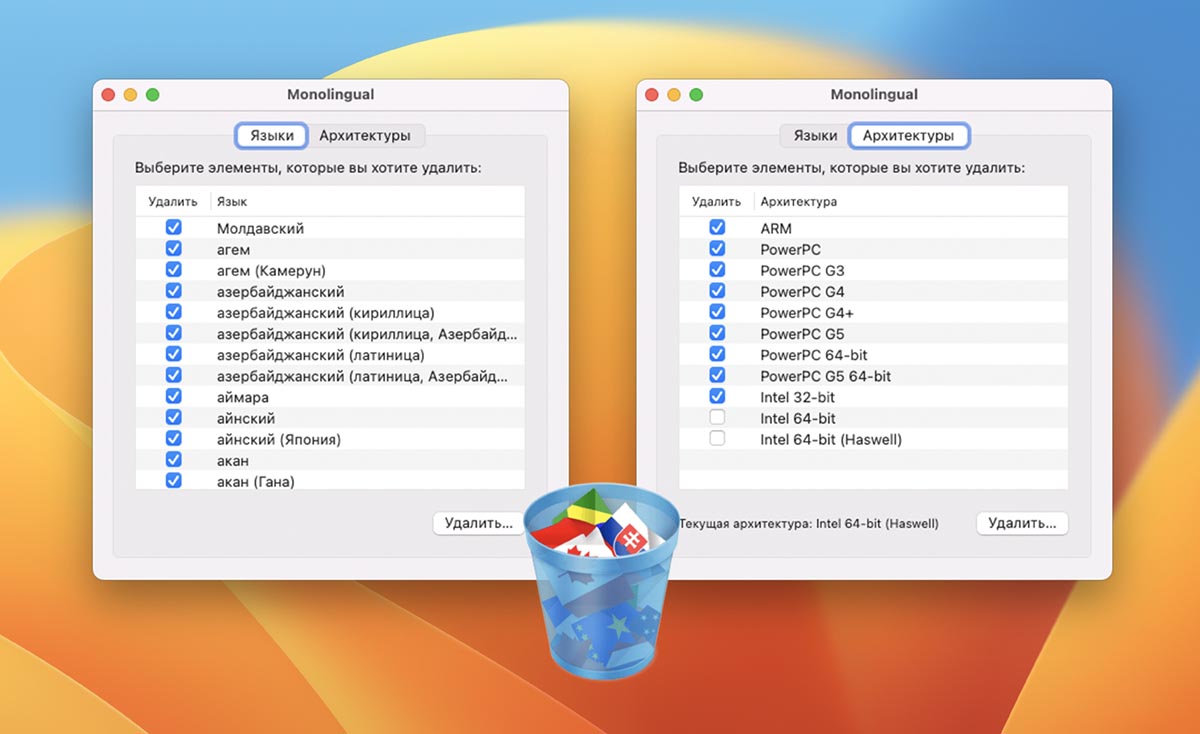Viewport: 1200px width, 734px height.
Task: Toggle the акан (Гана) checkbox
Action: click(x=174, y=481)
